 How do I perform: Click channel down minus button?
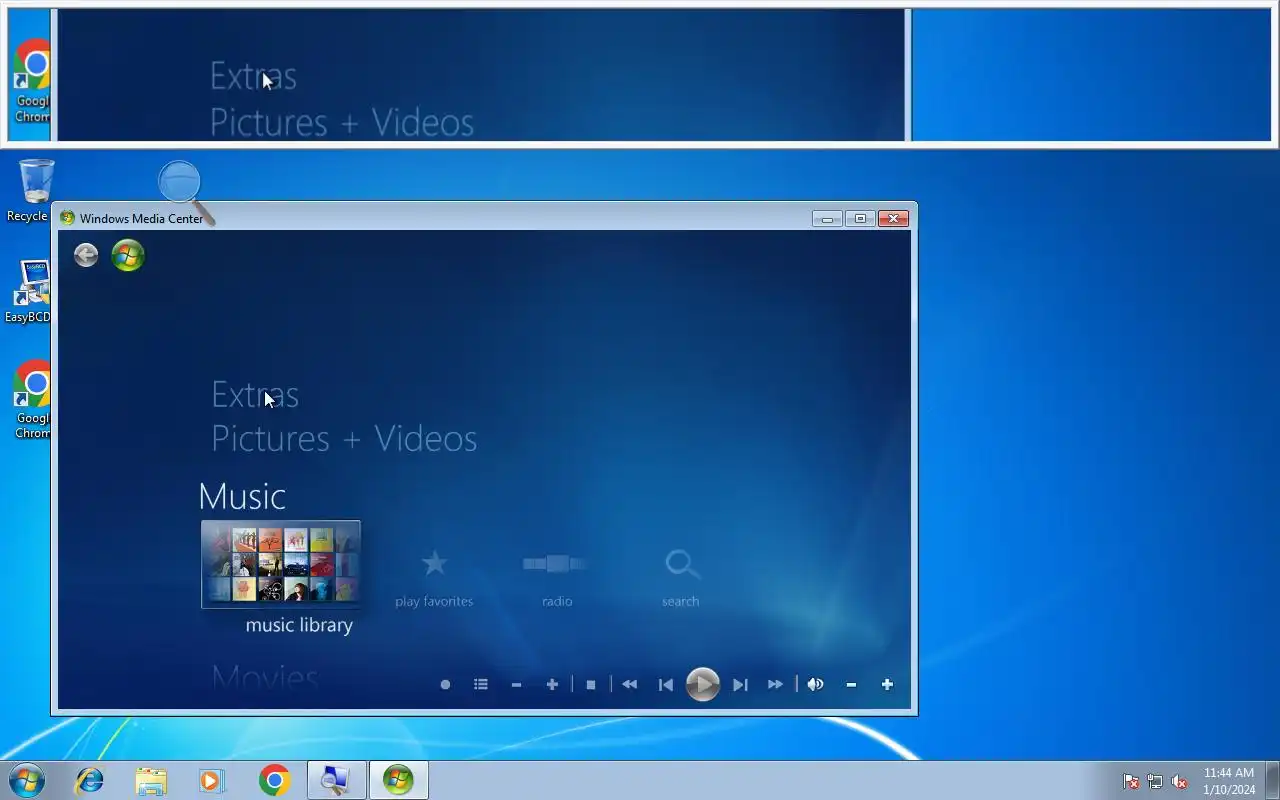pyautogui.click(x=516, y=685)
